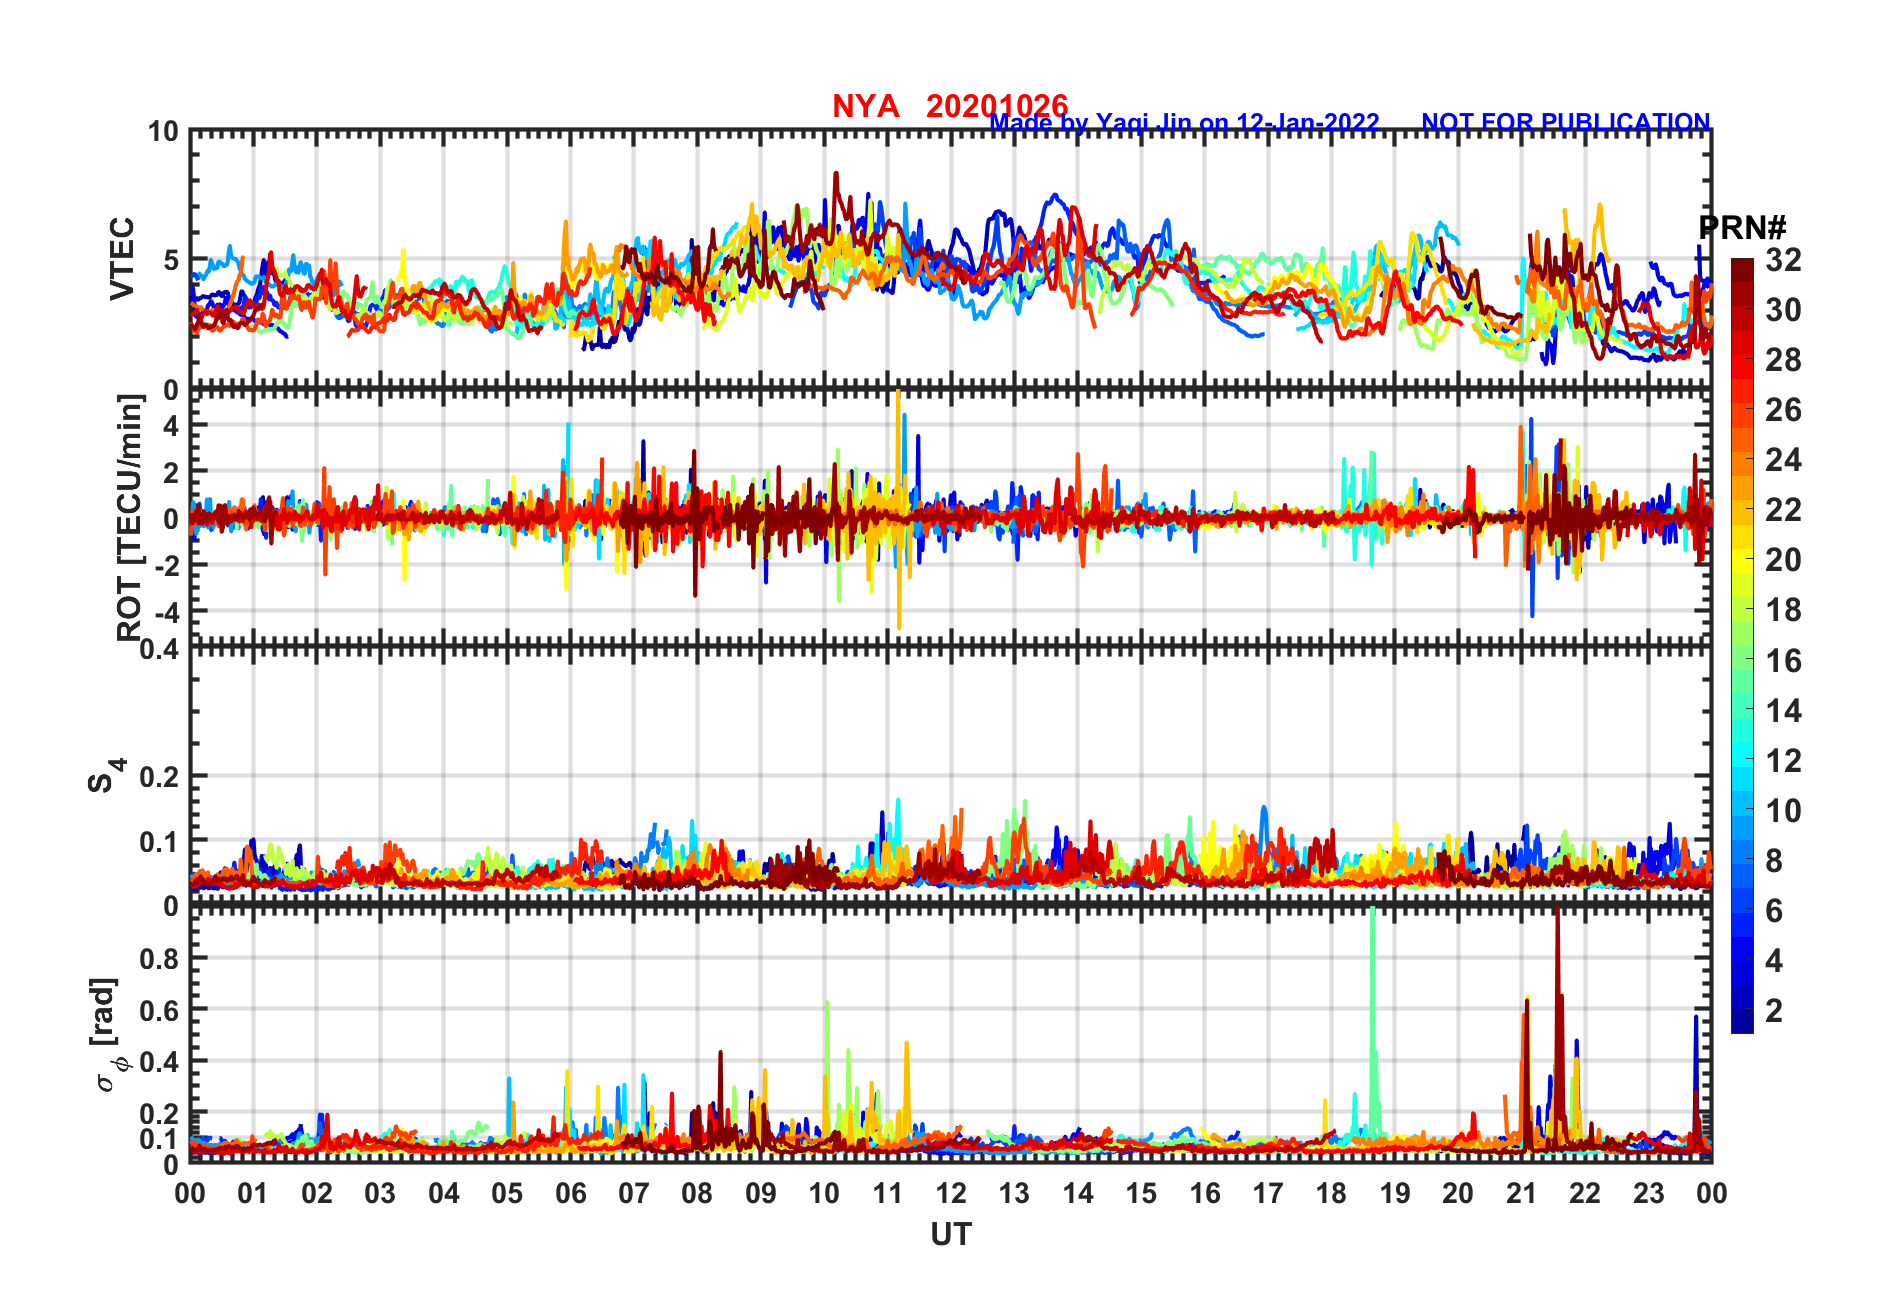Click the NOT FOR PUBLICATION notice
The height and width of the screenshot is (1292, 1902).
pyautogui.click(x=1566, y=122)
